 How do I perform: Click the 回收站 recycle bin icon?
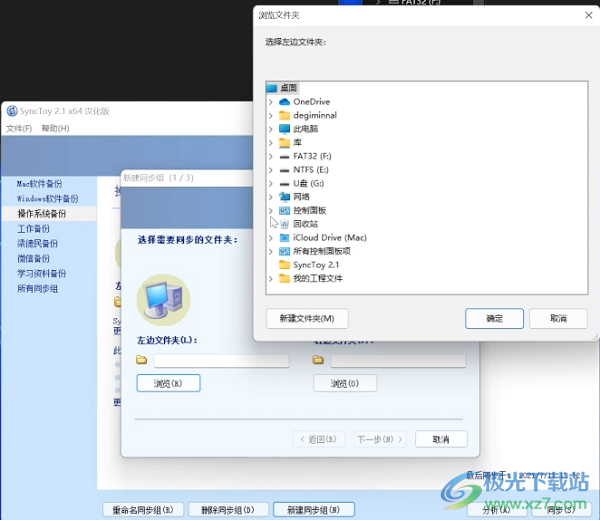click(284, 224)
